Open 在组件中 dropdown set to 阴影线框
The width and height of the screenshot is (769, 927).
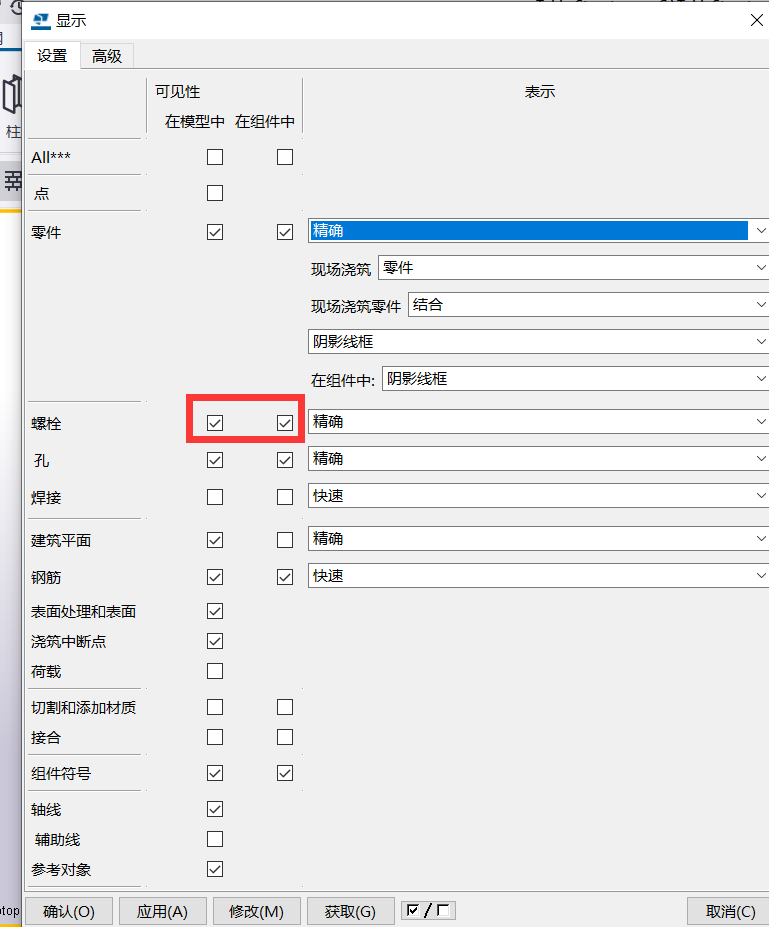pos(575,378)
